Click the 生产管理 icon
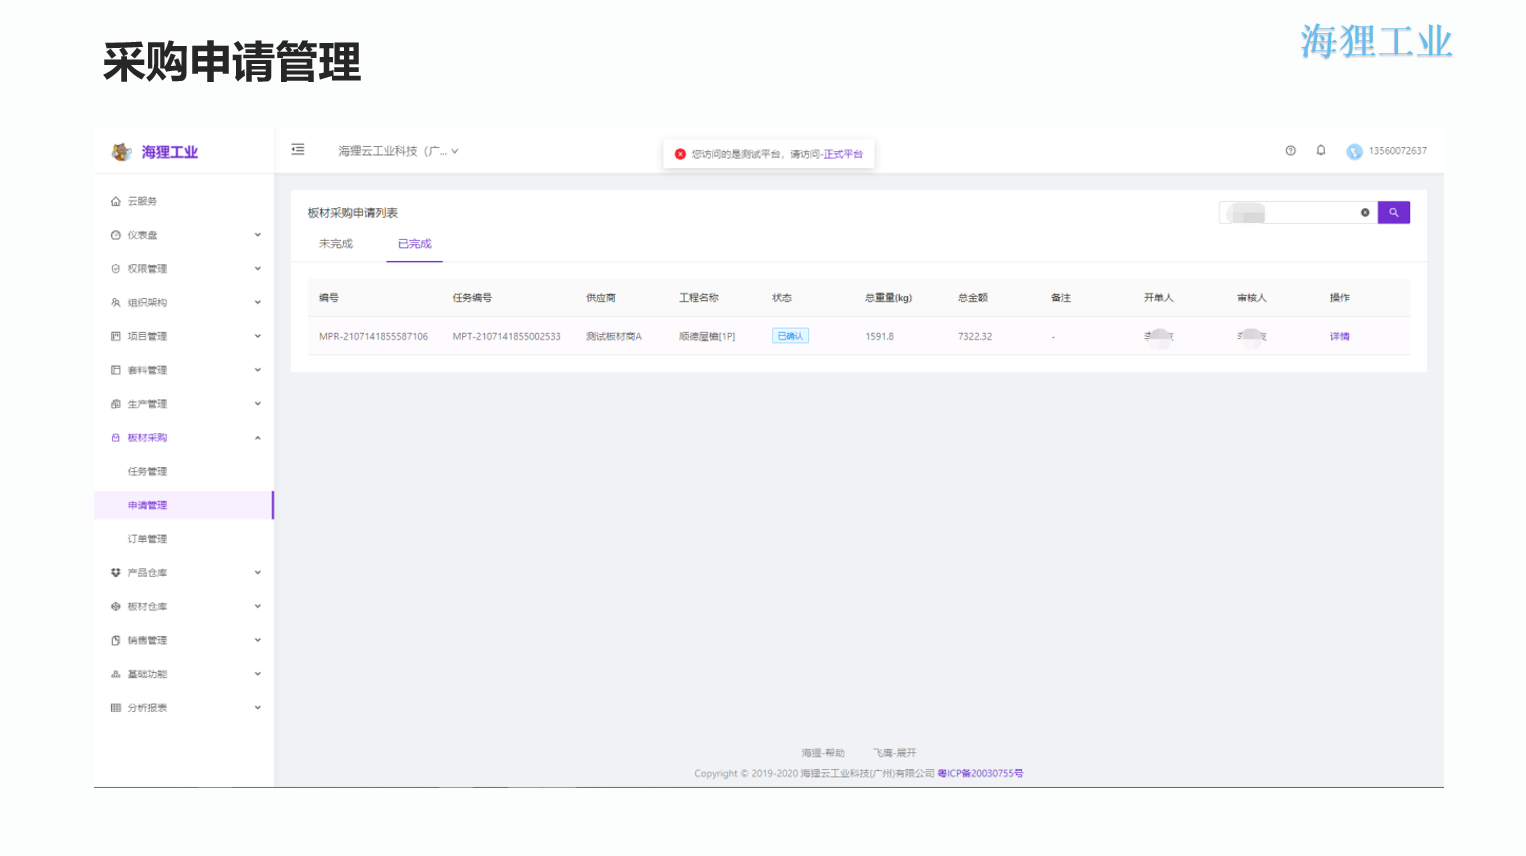Viewport: 1526px width, 856px height. 116,404
